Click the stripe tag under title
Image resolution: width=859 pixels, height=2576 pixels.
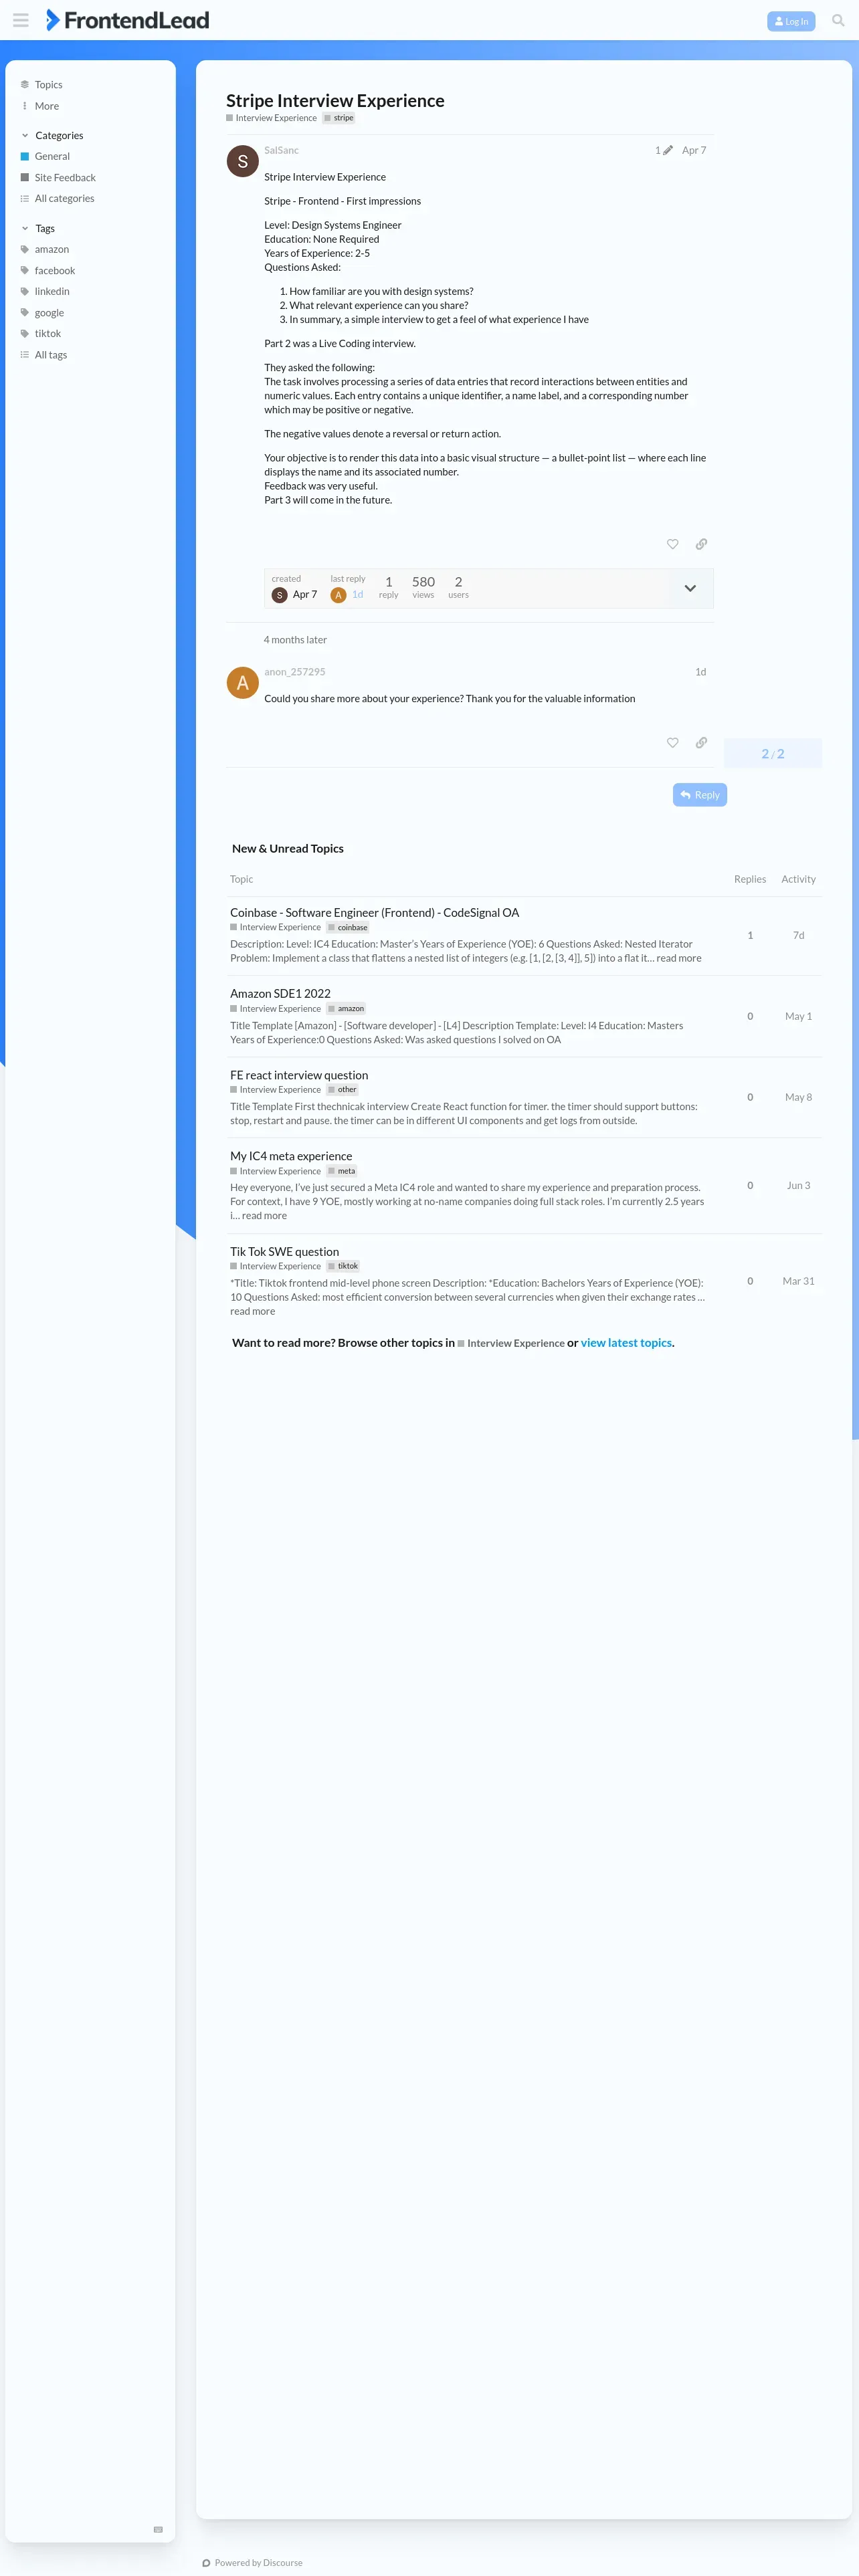tap(339, 118)
